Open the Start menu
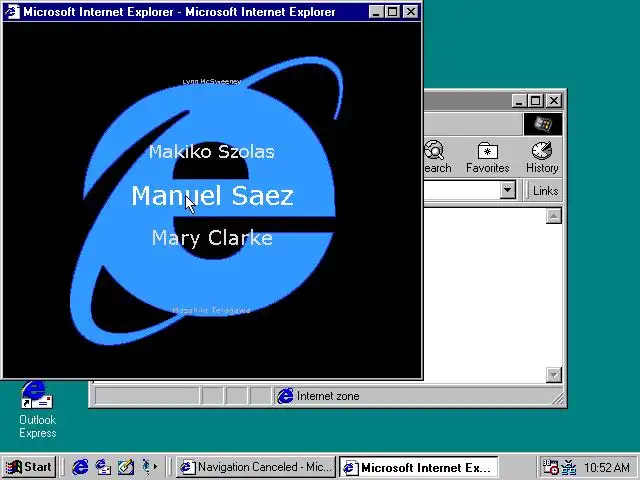The image size is (640, 480). click(x=29, y=467)
